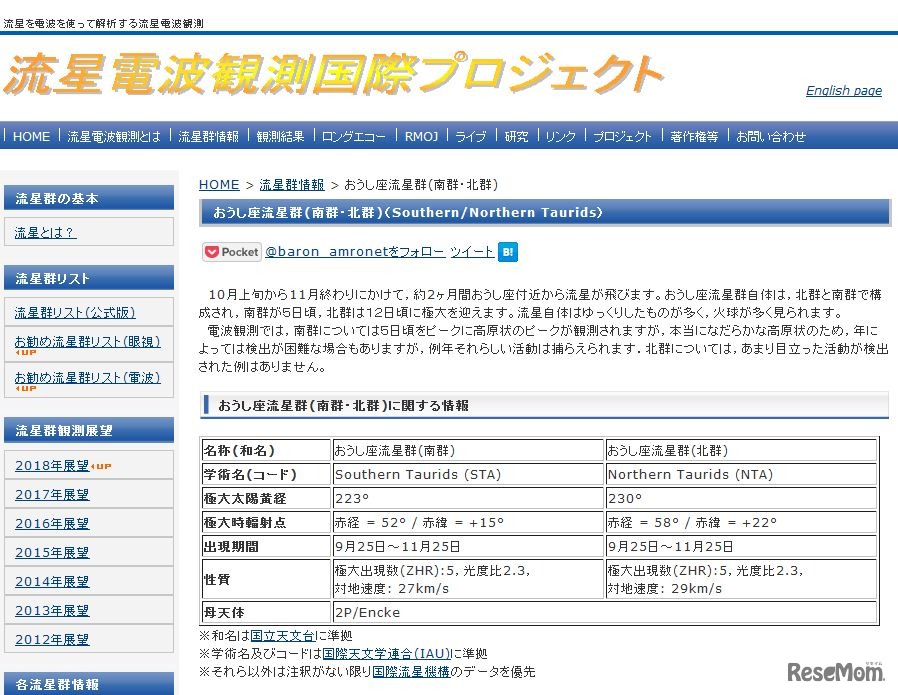The height and width of the screenshot is (695, 898).
Task: Open 流星電波観測とは menu item
Action: (x=114, y=136)
